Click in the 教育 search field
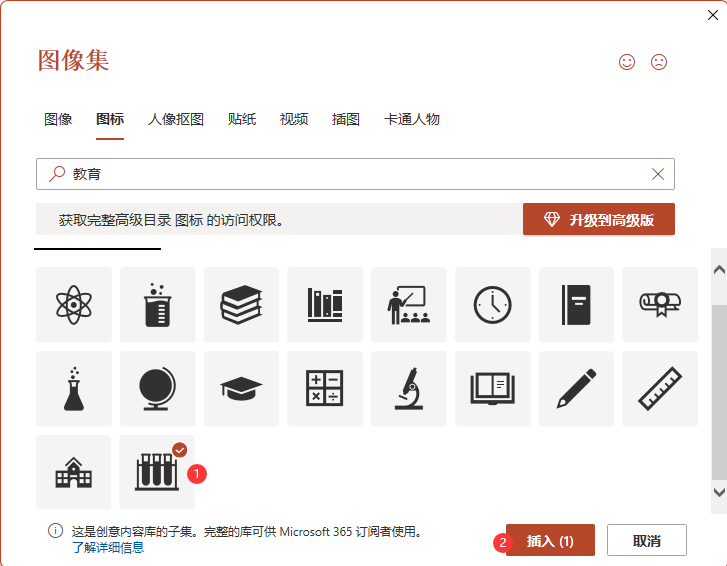Image resolution: width=727 pixels, height=566 pixels. (355, 174)
